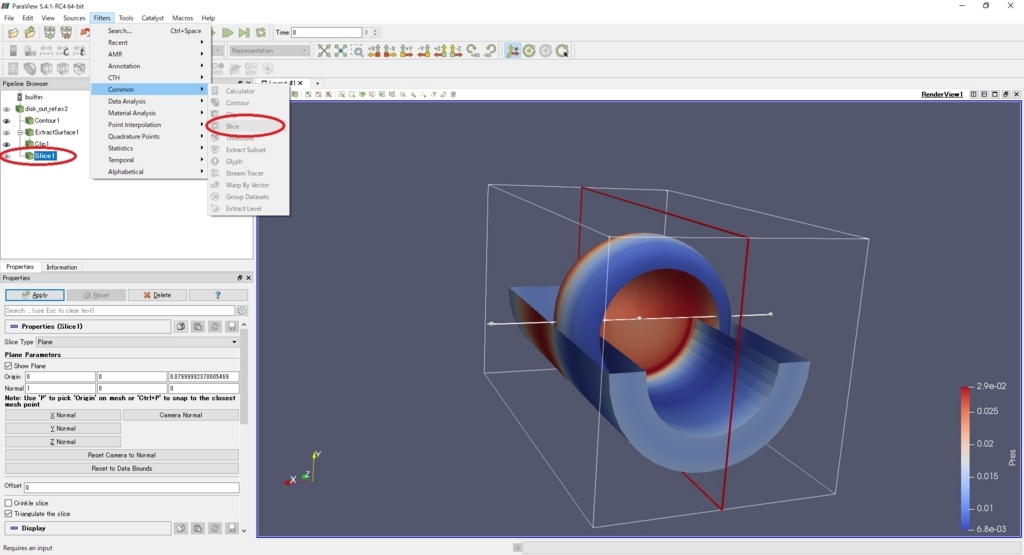Click the advanced properties gear icon
The image size is (1024, 555).
click(242, 311)
